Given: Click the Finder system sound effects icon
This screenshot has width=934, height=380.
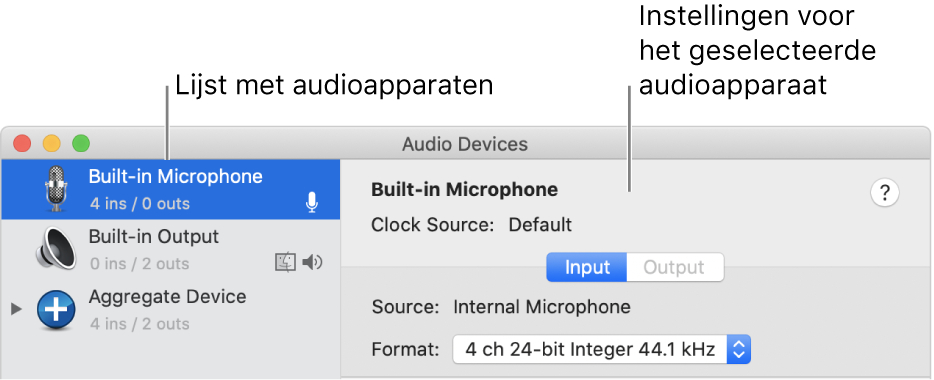Looking at the screenshot, I should (285, 263).
